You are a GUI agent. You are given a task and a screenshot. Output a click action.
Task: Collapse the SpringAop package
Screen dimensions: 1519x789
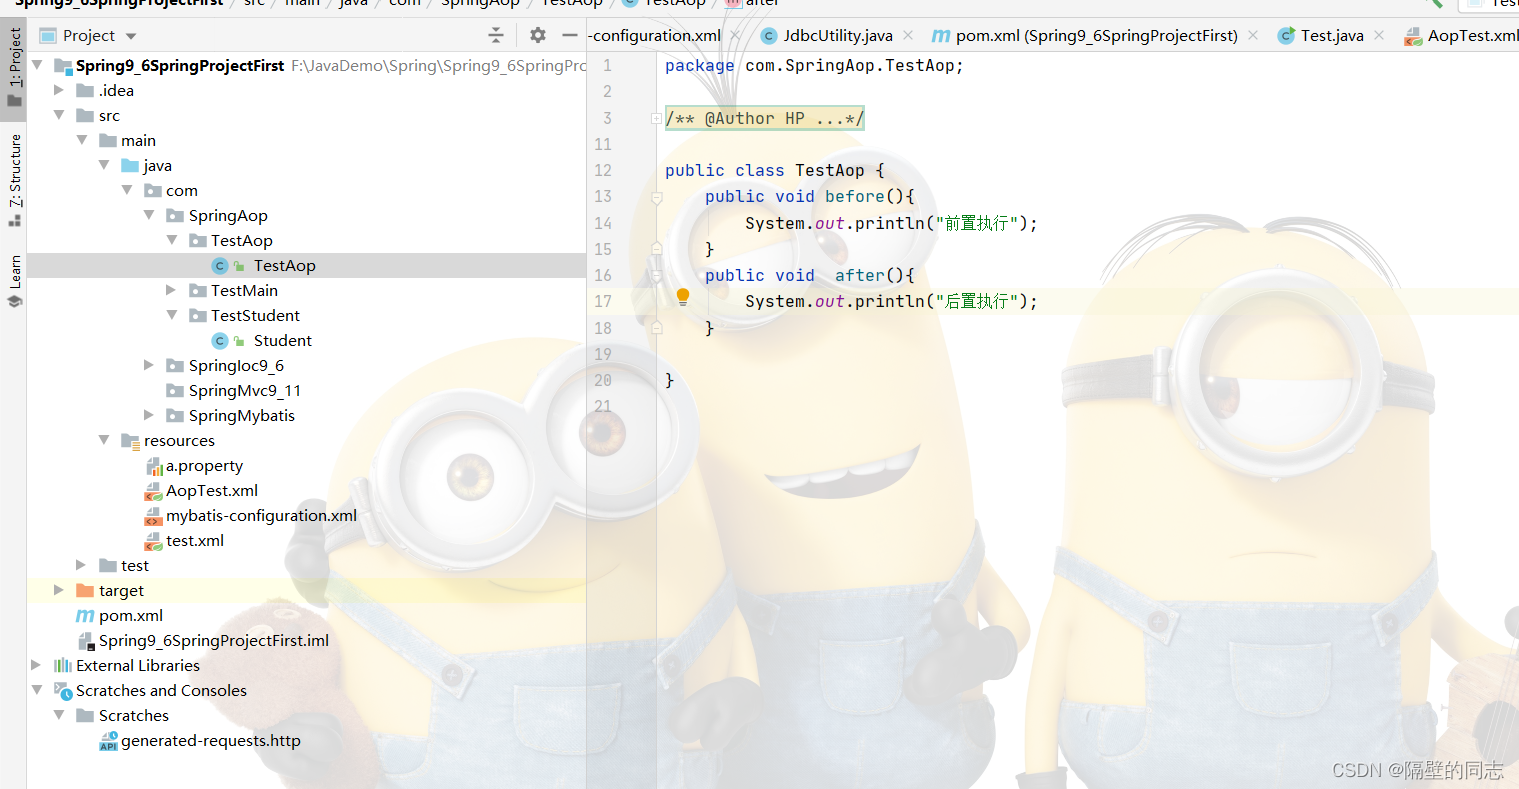pos(149,216)
